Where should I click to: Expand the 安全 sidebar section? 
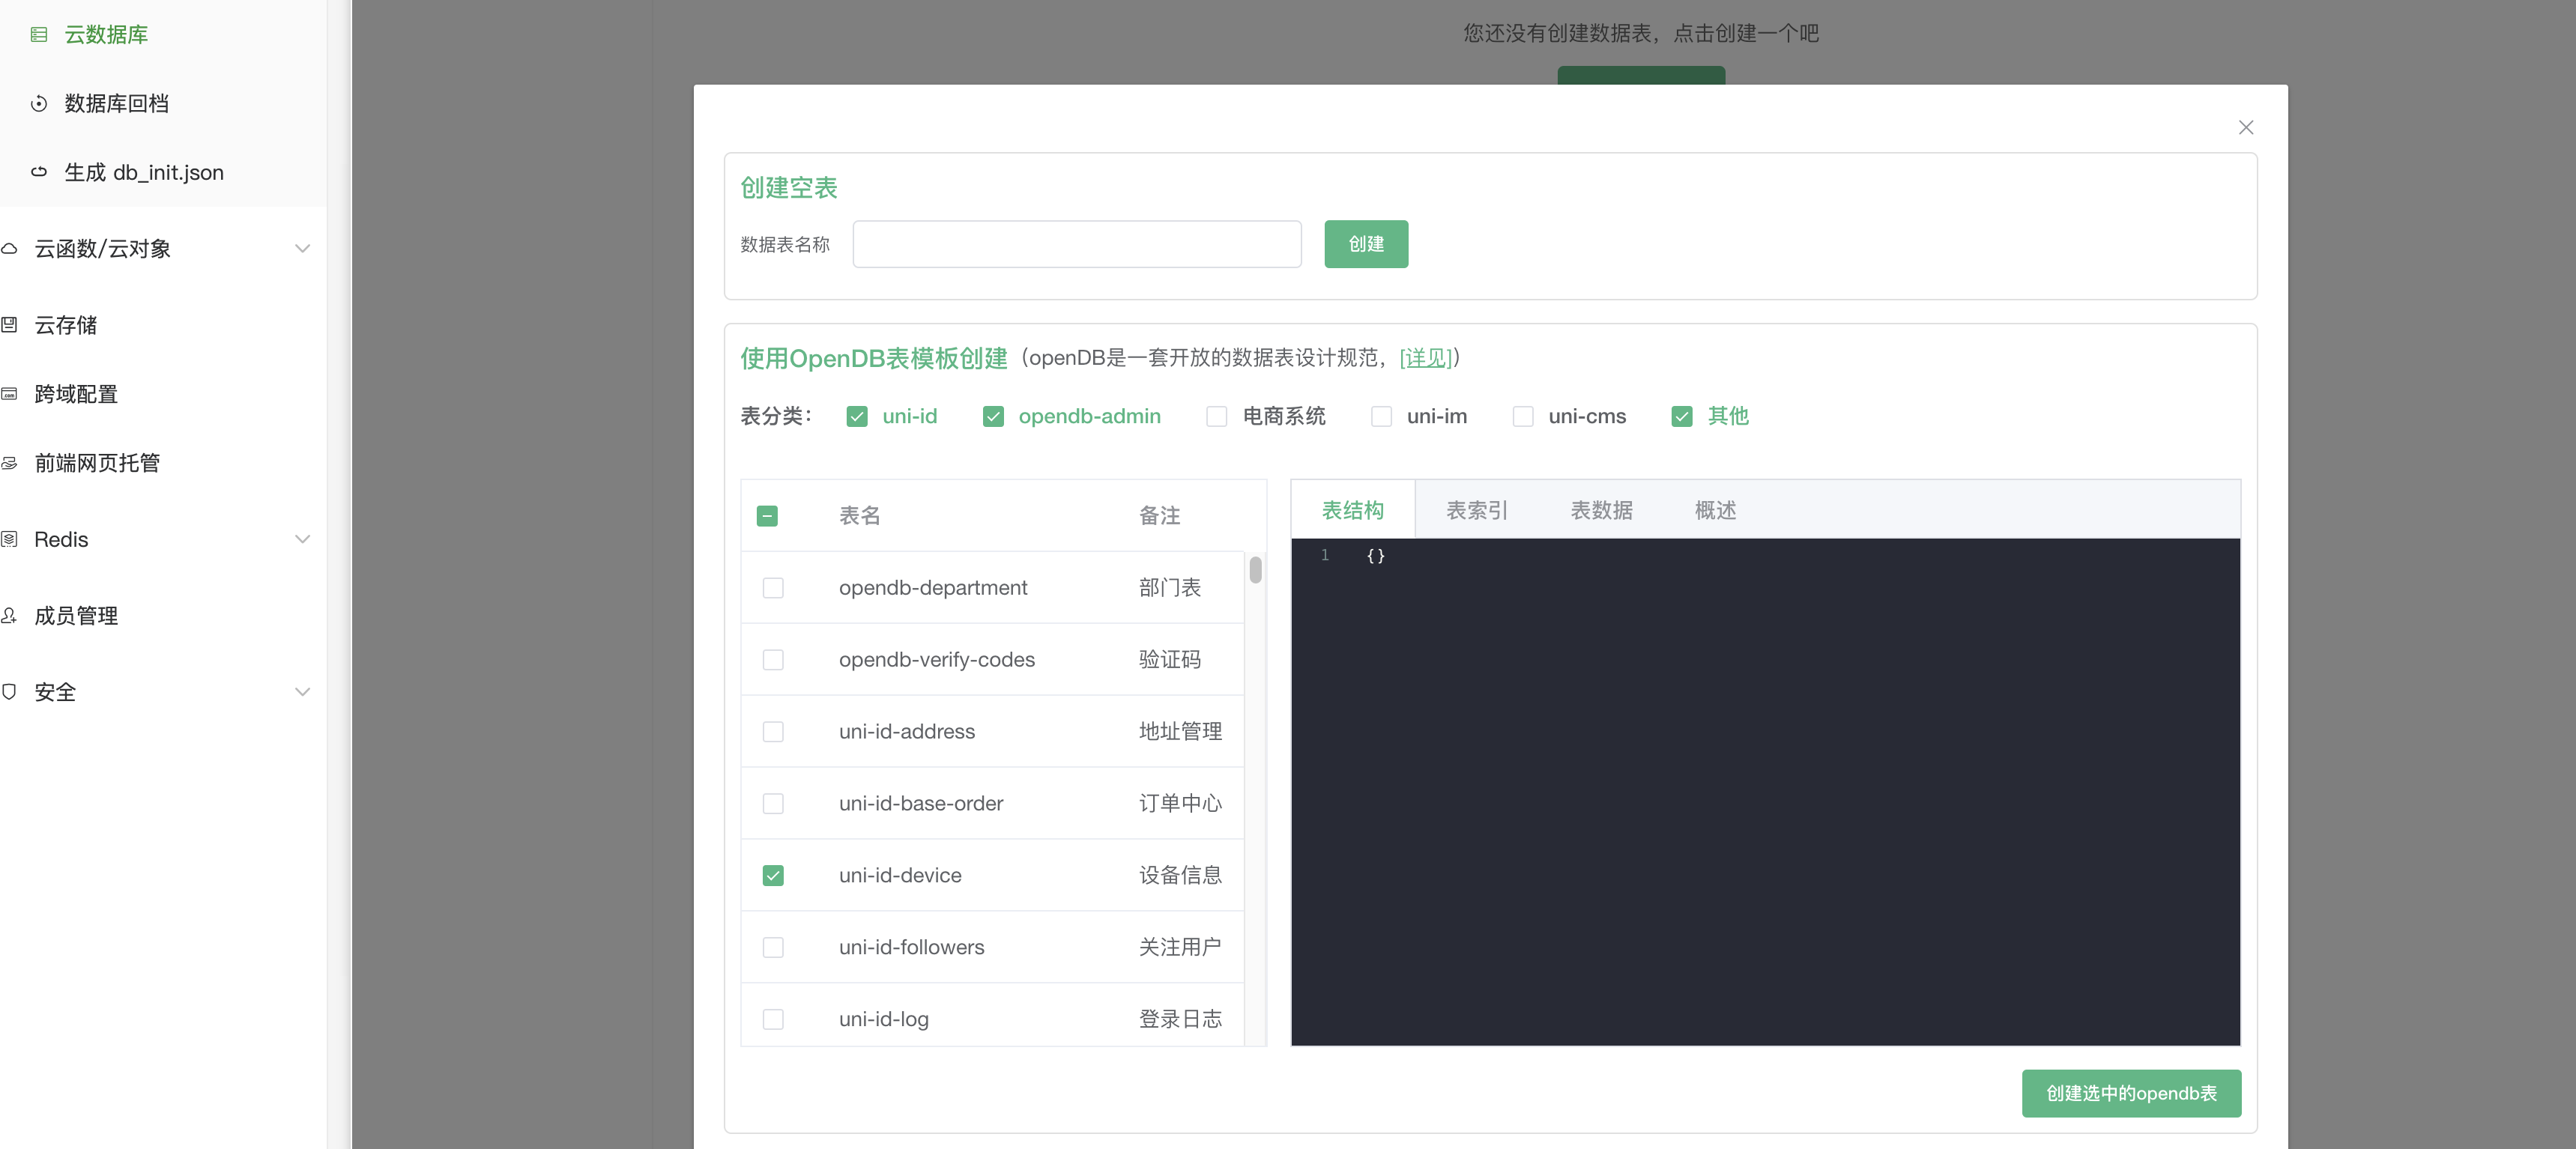coord(302,692)
